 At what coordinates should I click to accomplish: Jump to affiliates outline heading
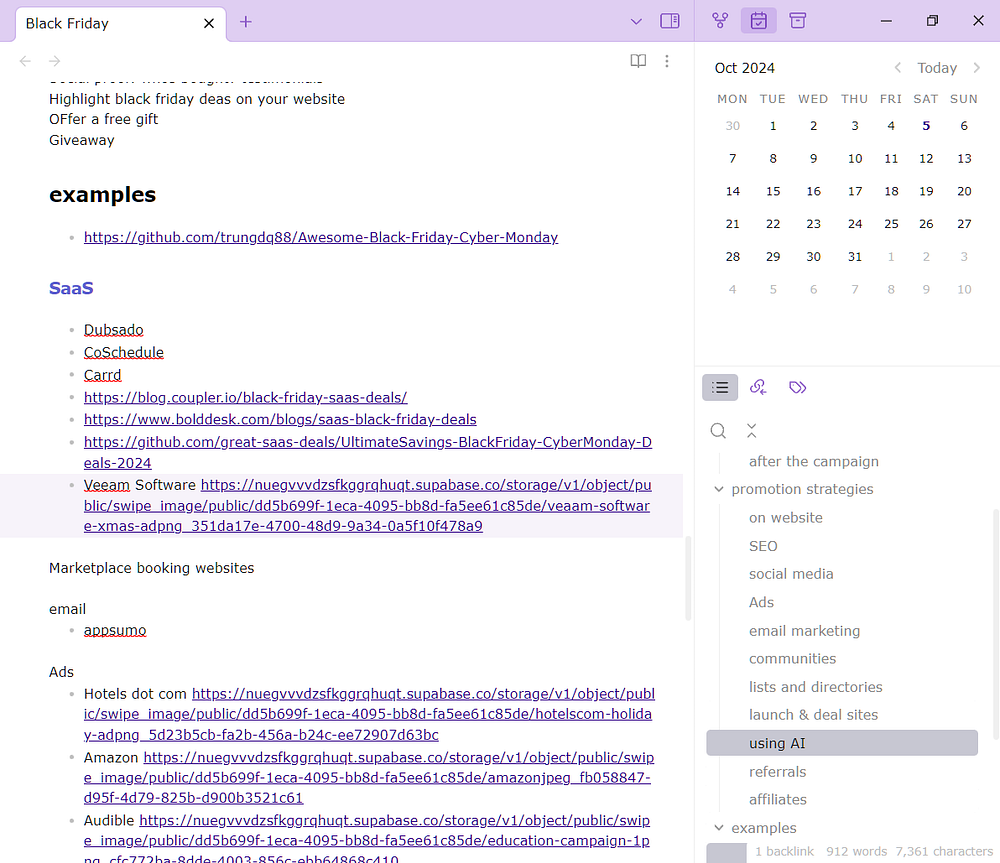(777, 800)
